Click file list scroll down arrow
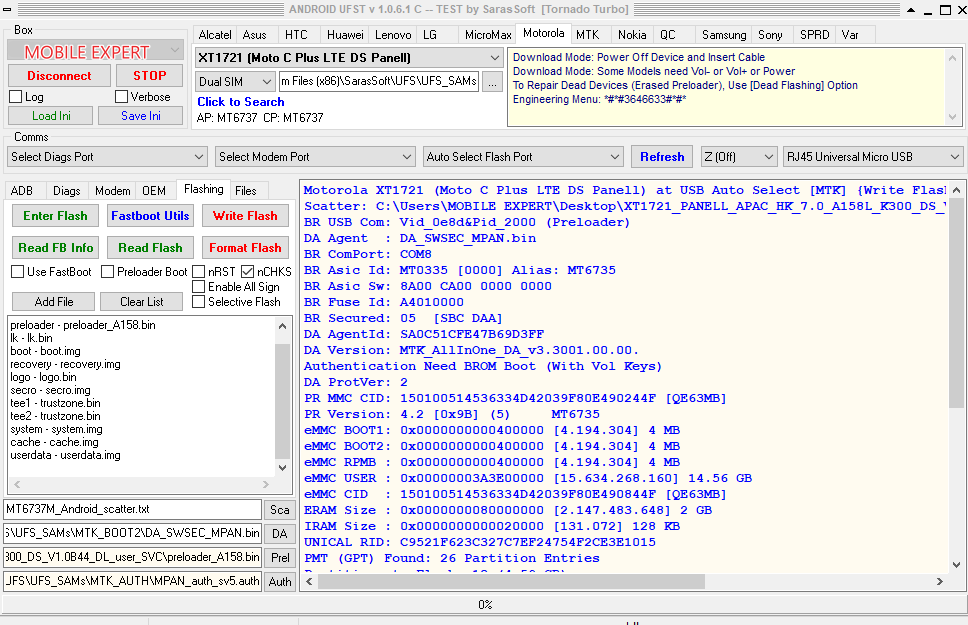Image resolution: width=968 pixels, height=625 pixels. tap(283, 468)
